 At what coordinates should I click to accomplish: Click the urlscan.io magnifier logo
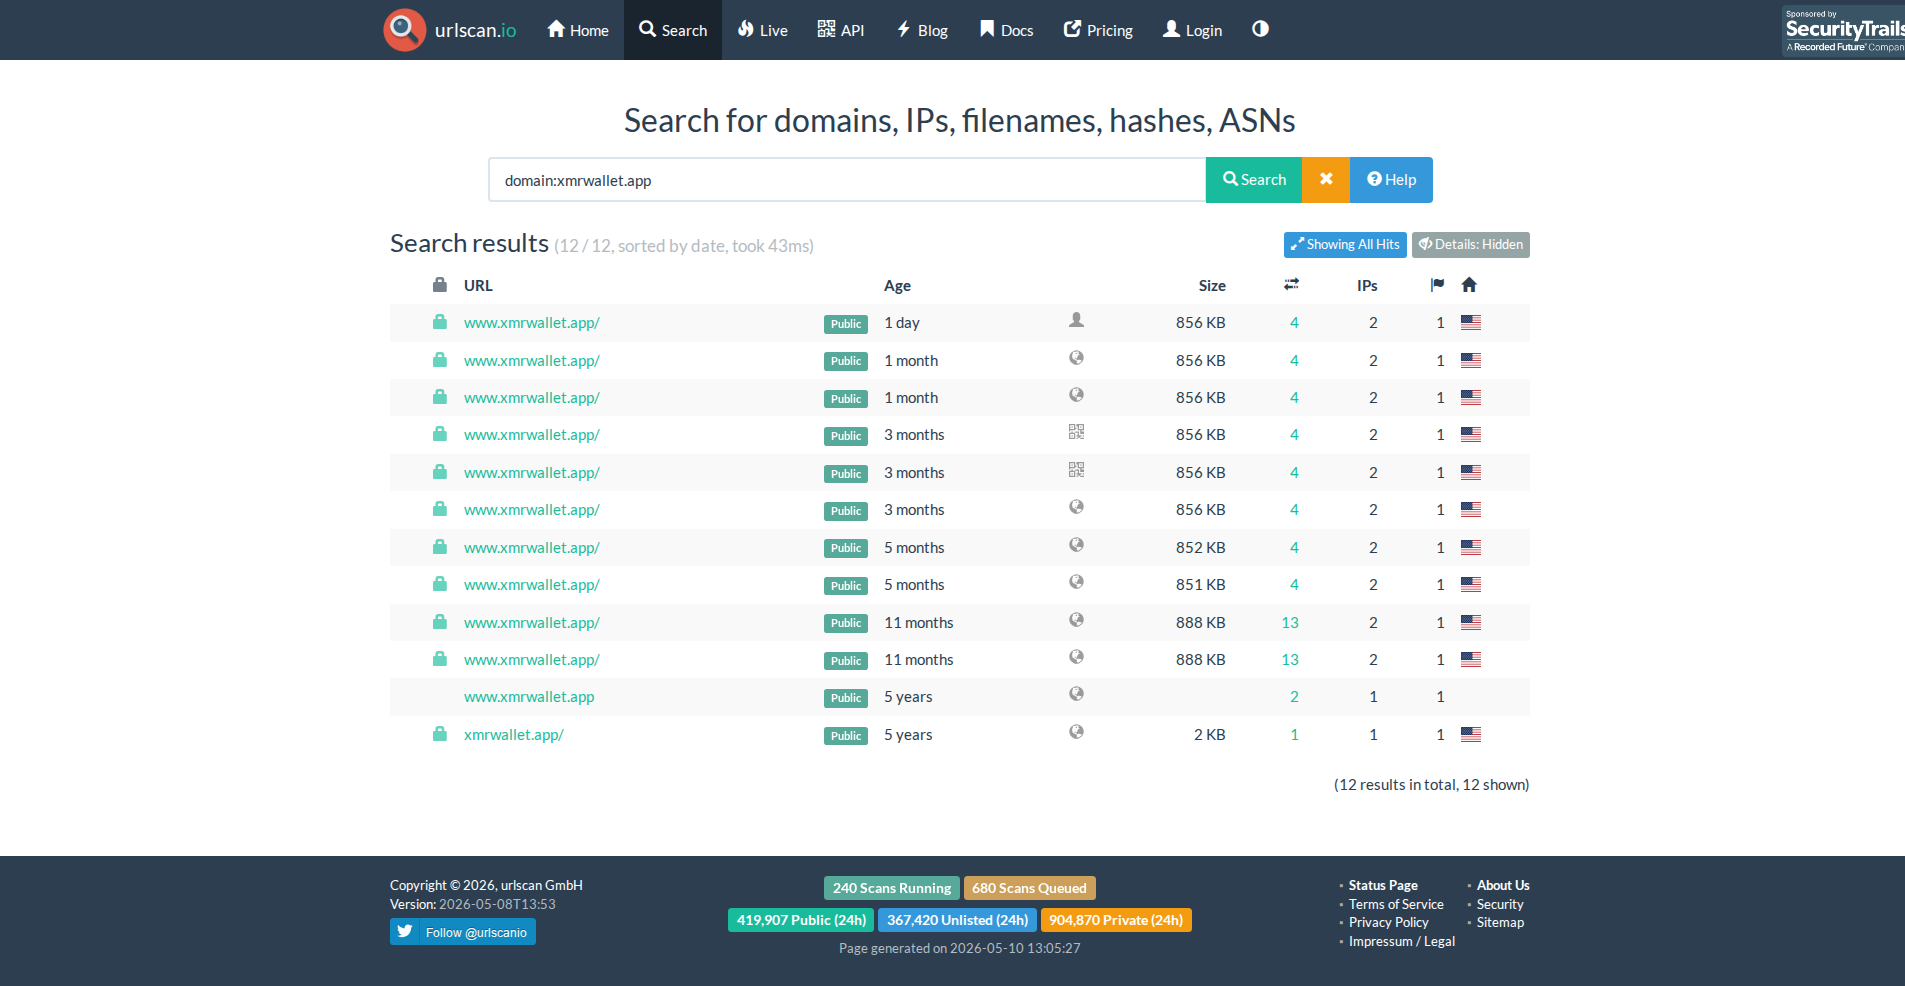404,30
